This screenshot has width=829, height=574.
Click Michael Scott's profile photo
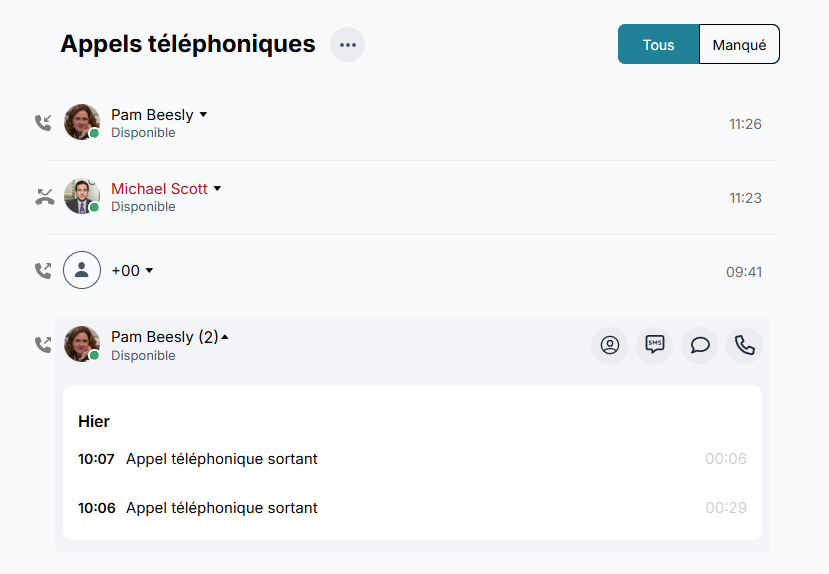(82, 196)
